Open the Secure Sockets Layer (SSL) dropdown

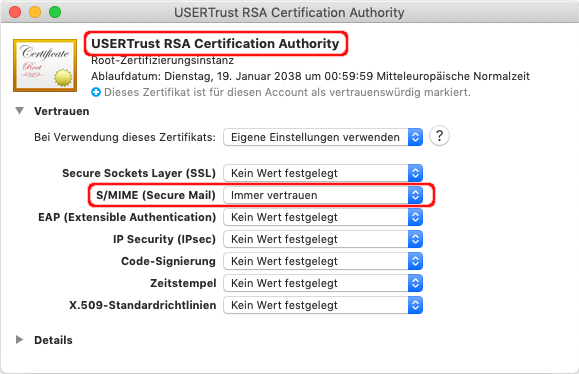(323, 173)
